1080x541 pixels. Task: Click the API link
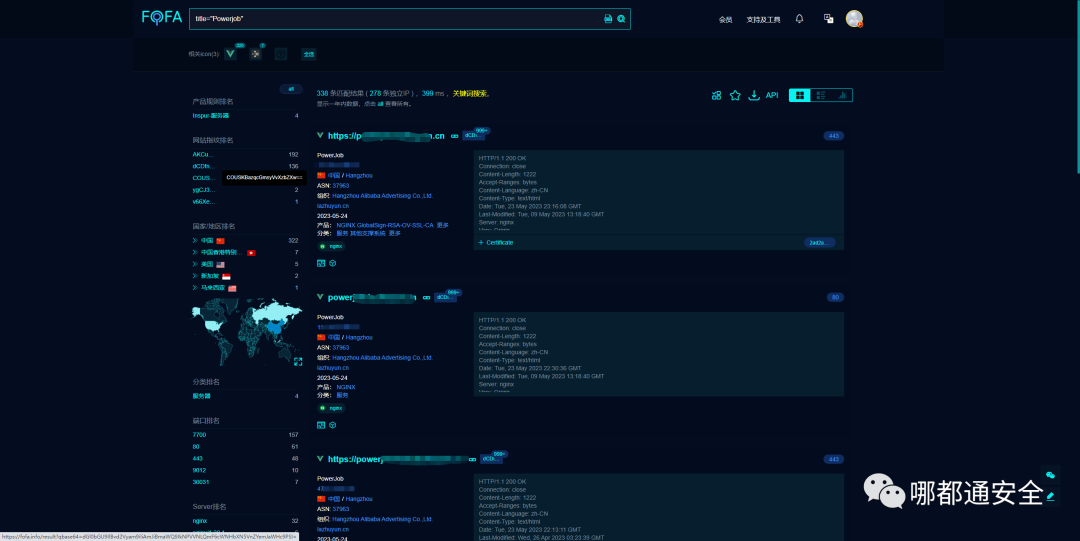[772, 95]
